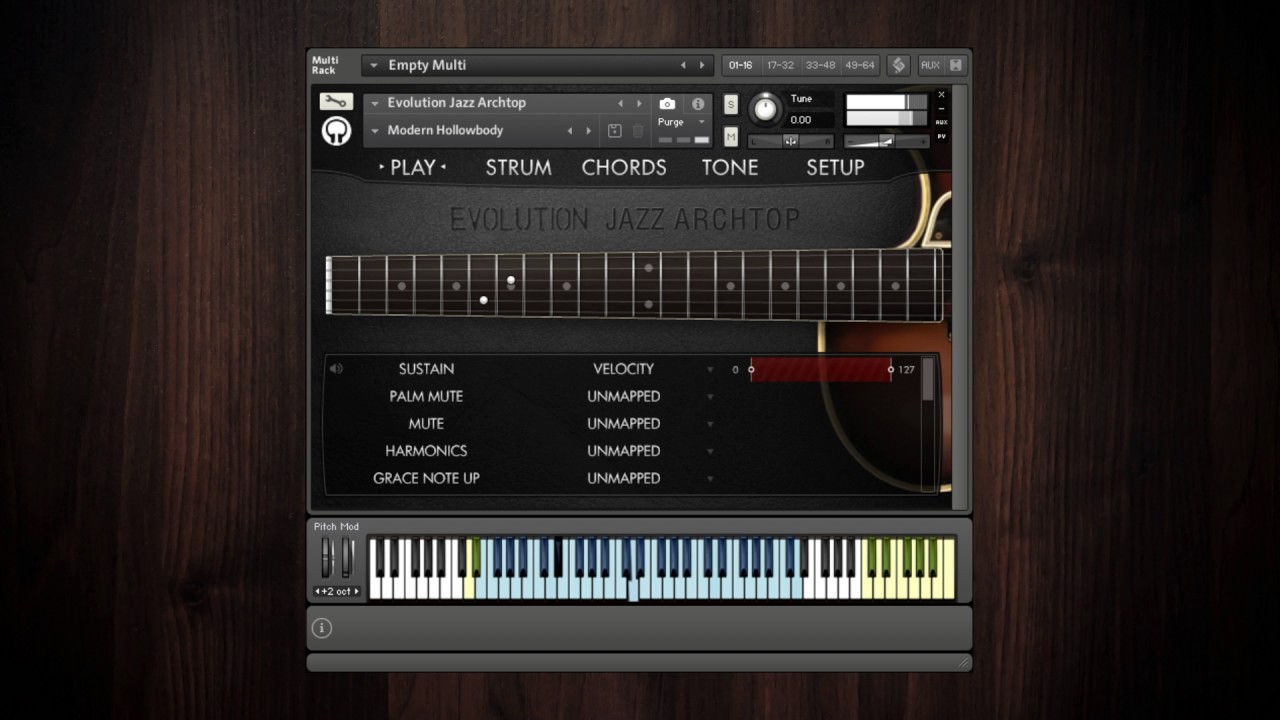This screenshot has height=720, width=1280.
Task: Expand the Evolution Jazz Archtop instrument dropdown
Action: point(375,103)
